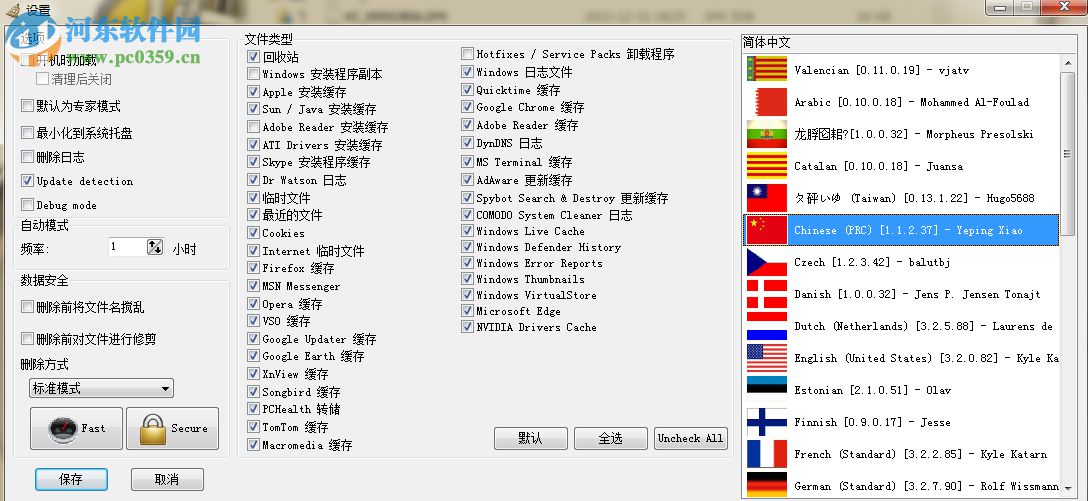
Task: Click the Arabic language flag icon
Action: click(x=767, y=101)
